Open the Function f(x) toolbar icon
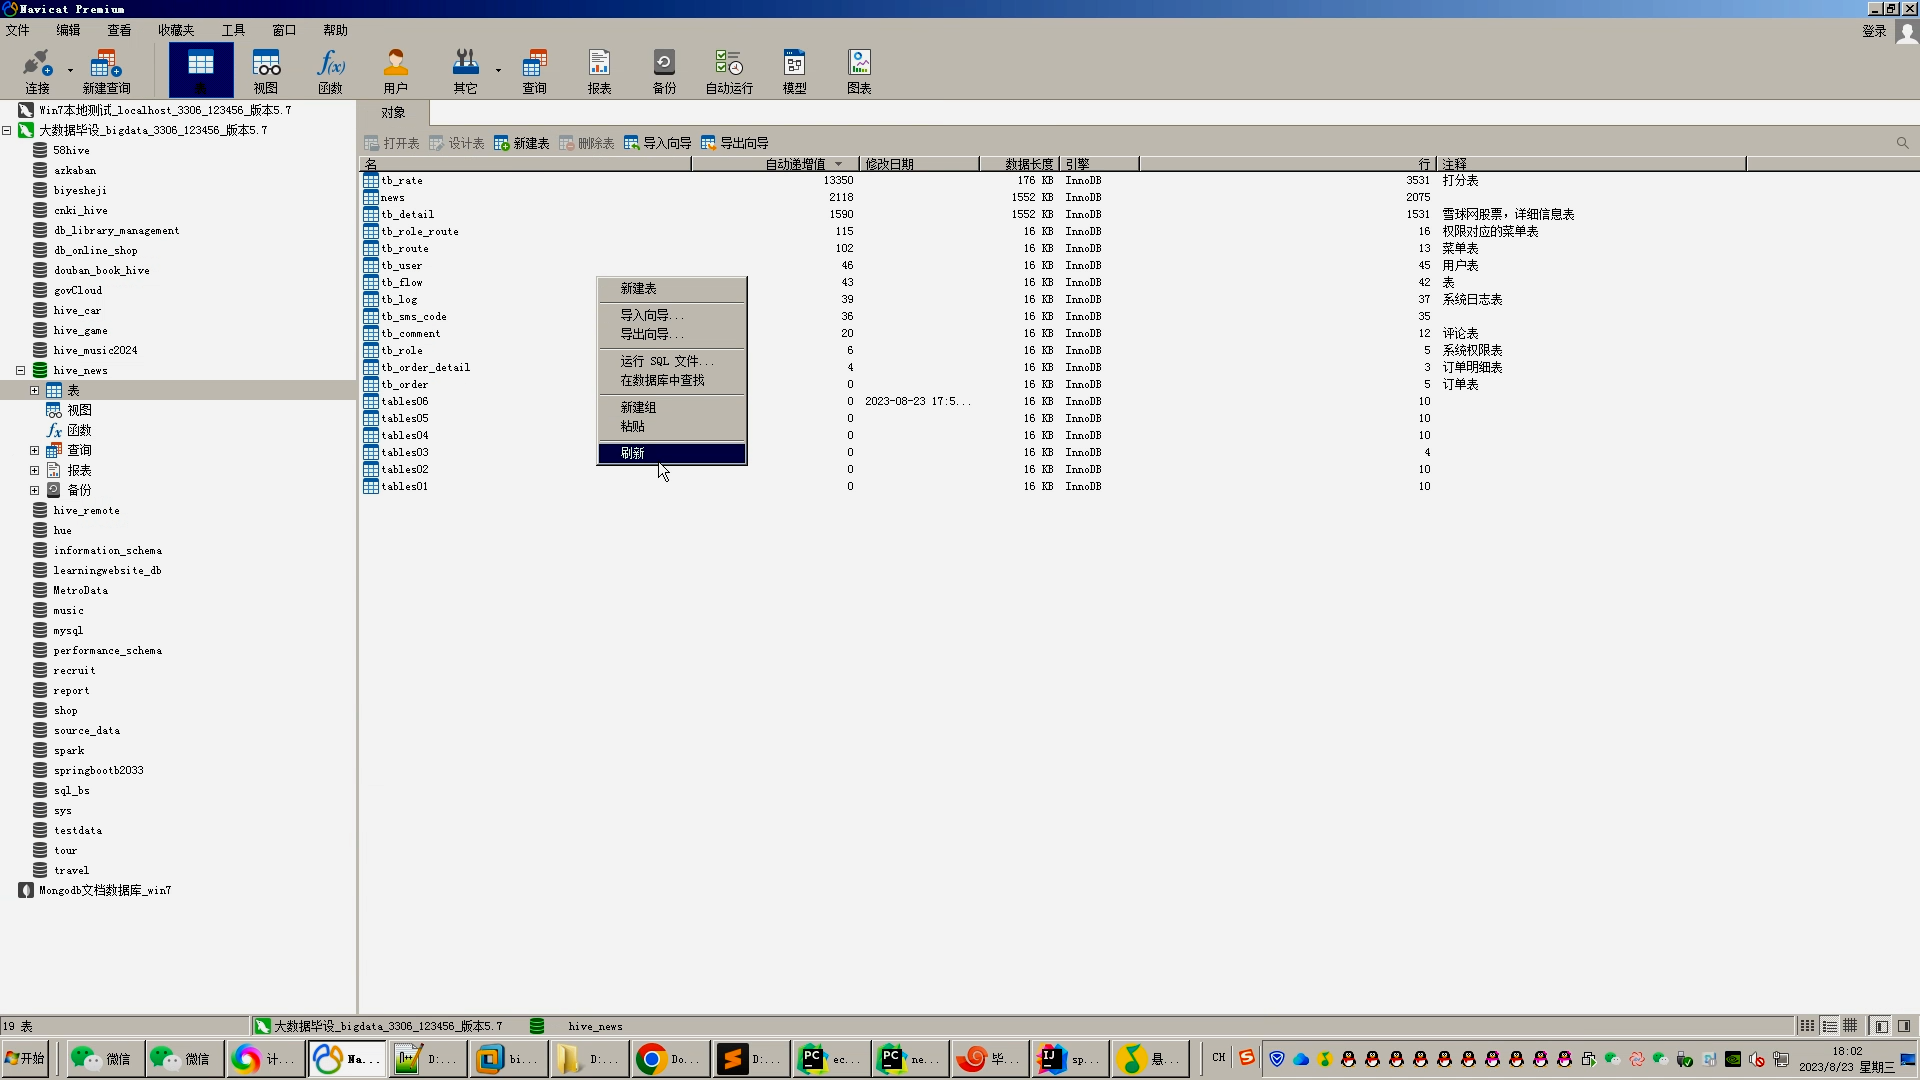 coord(330,71)
